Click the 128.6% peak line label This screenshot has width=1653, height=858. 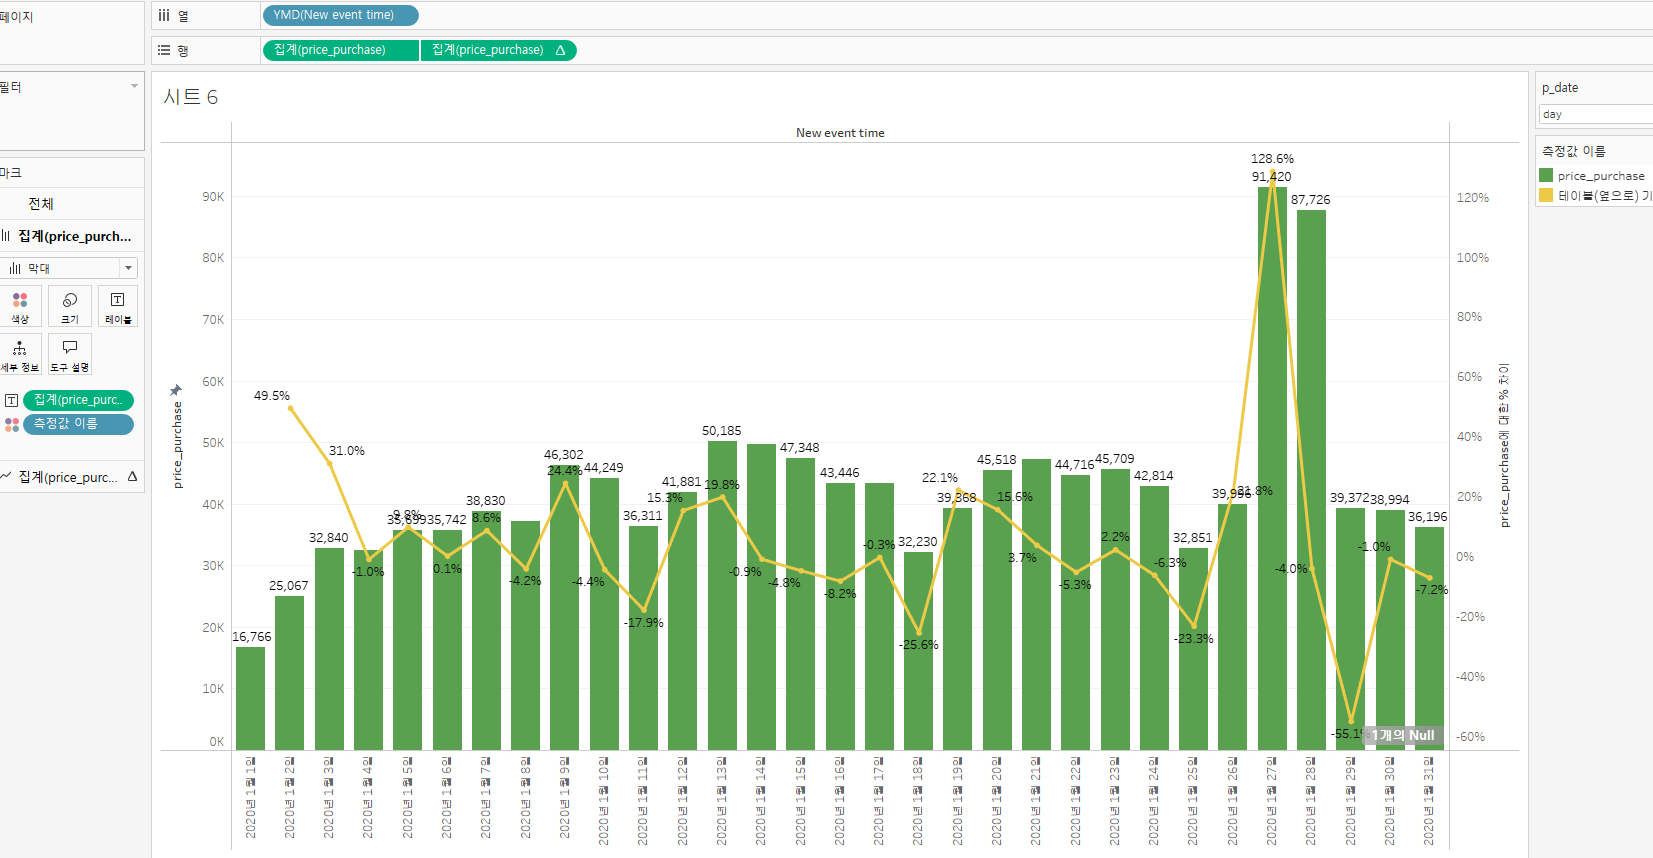click(1272, 159)
